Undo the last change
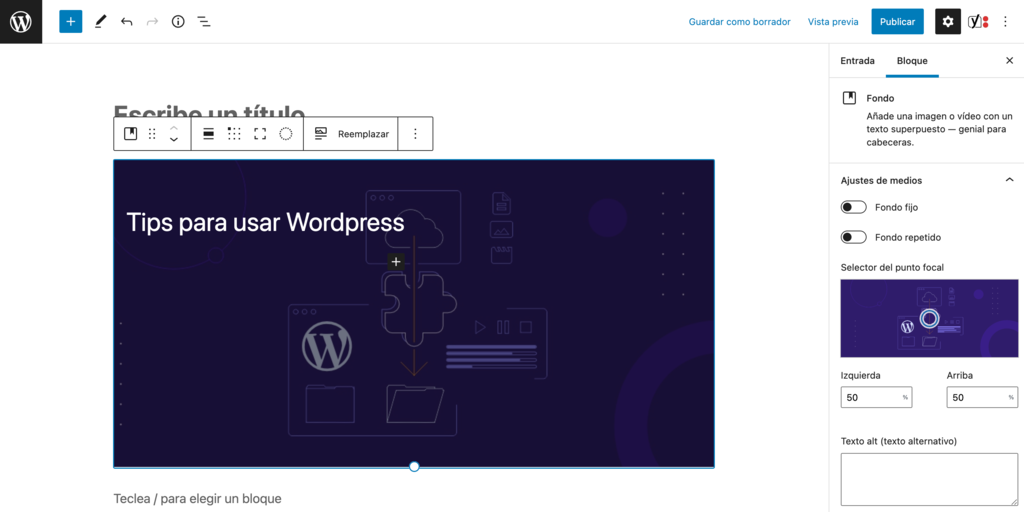The width and height of the screenshot is (1024, 512). pos(126,22)
